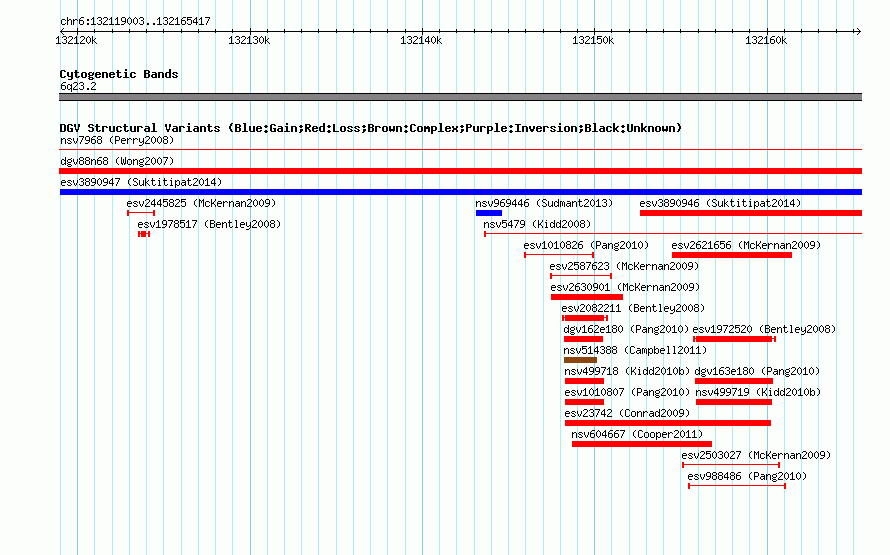
Task: Select the nsv969446 (Sudmant2013) blue bar
Action: pyautogui.click(x=489, y=213)
